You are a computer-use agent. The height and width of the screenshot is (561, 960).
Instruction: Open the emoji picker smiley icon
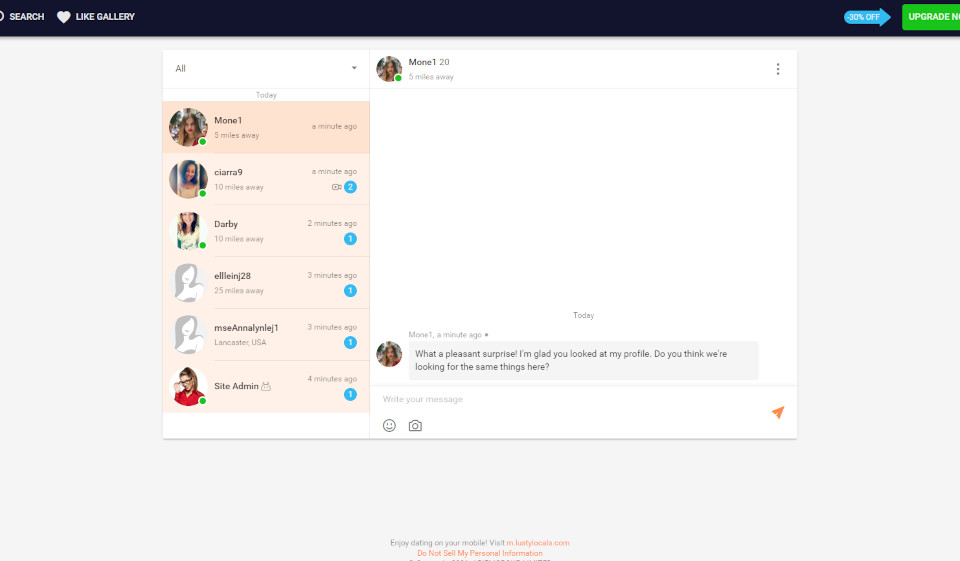pos(389,425)
